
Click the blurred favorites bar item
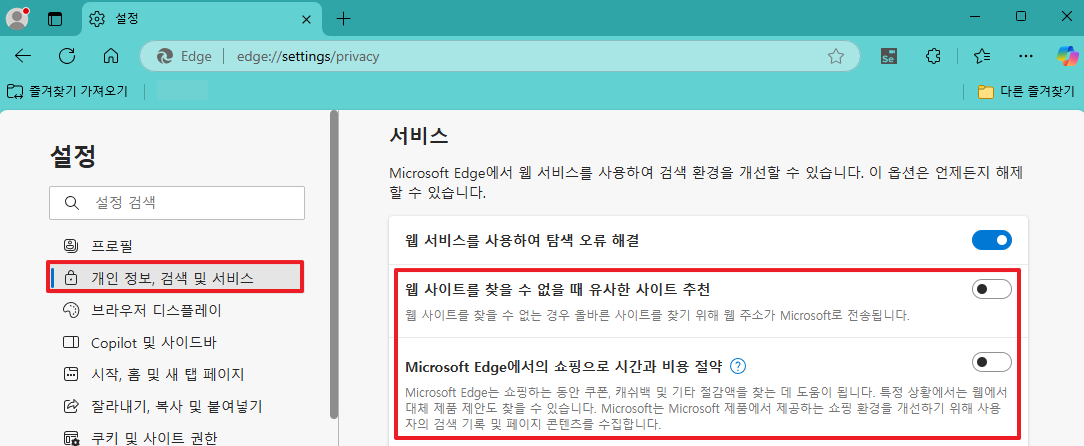[183, 91]
